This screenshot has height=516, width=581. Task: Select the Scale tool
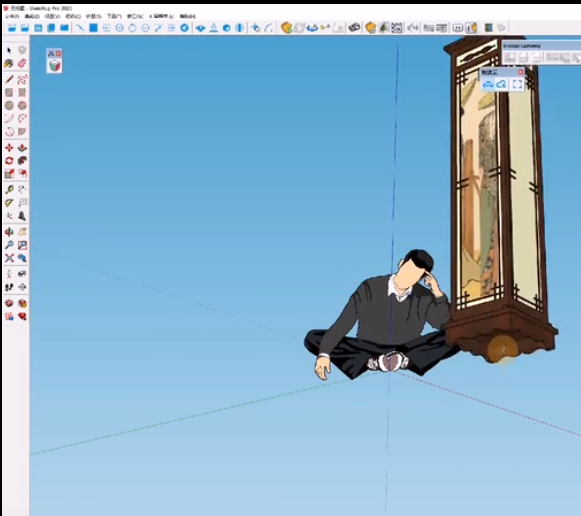(x=9, y=174)
